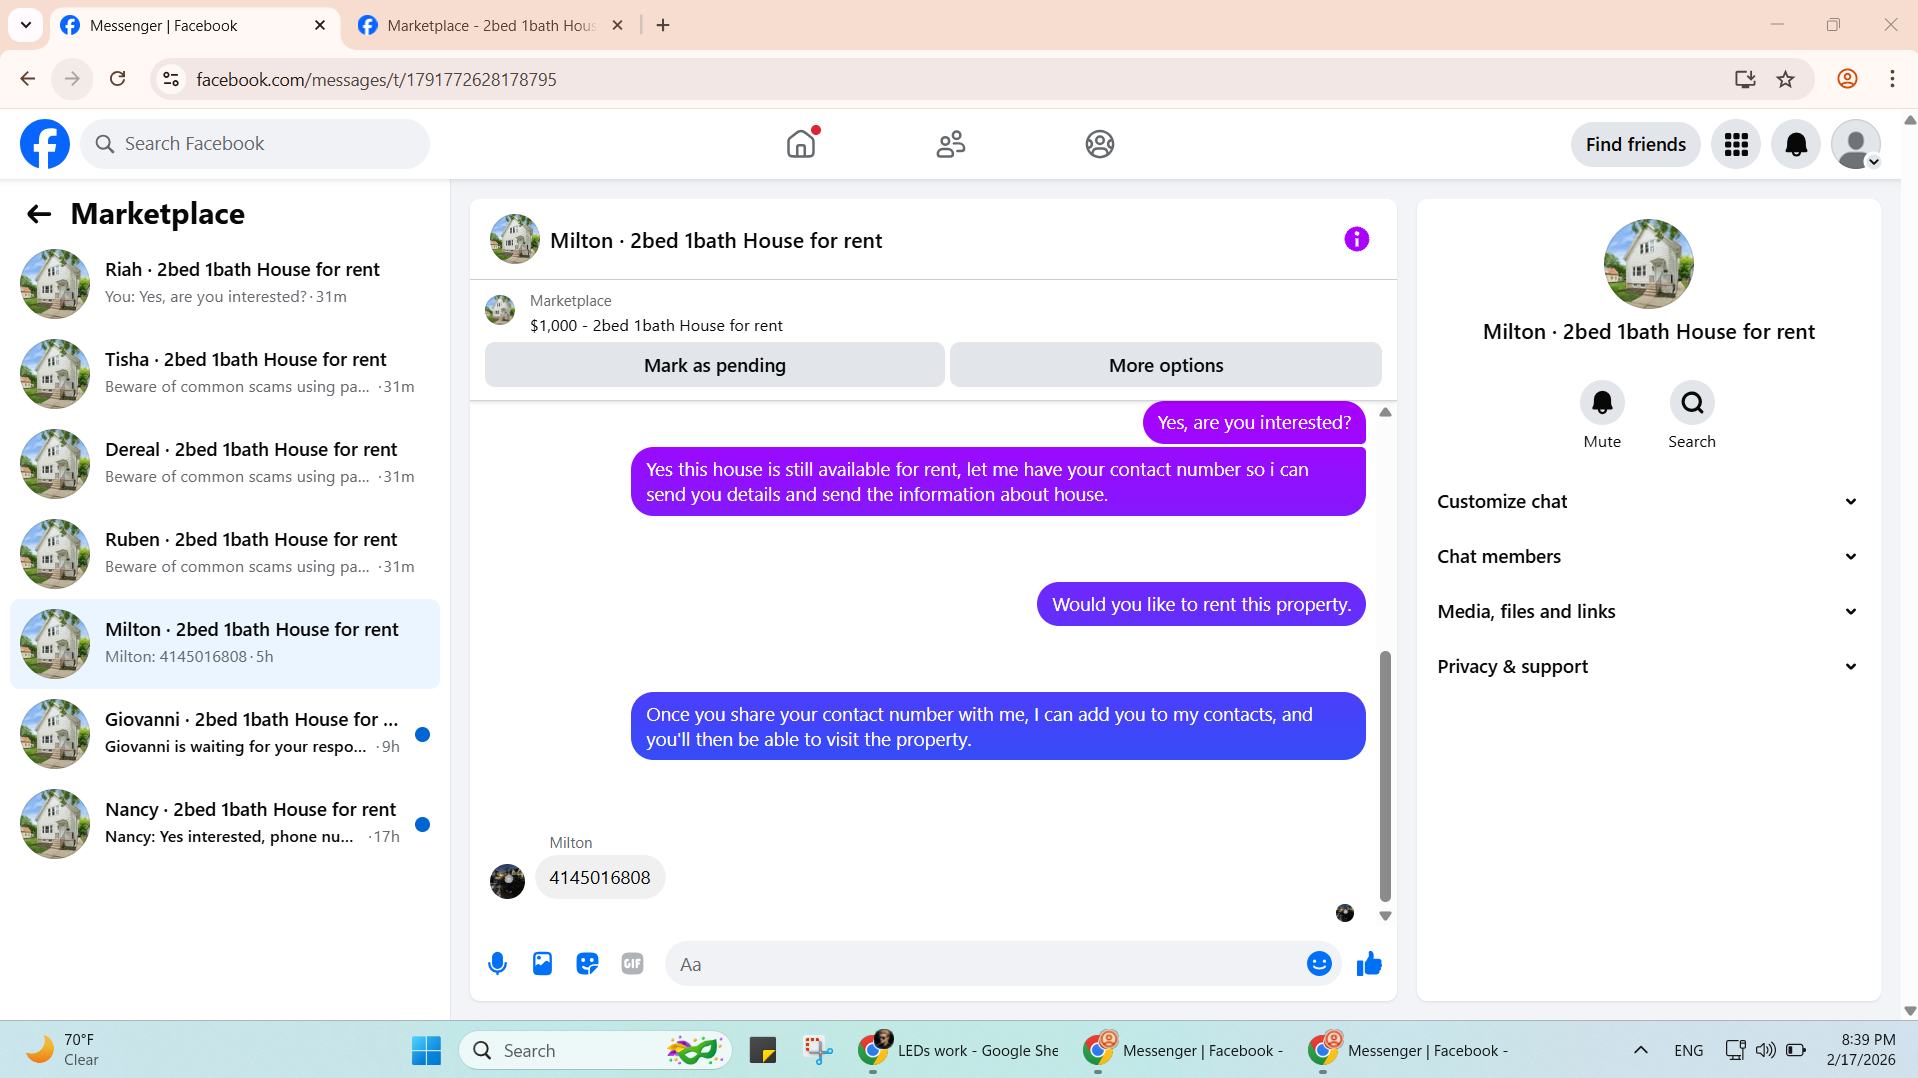Viewport: 1918px width, 1078px height.
Task: View site information icon in address bar
Action: (x=171, y=79)
